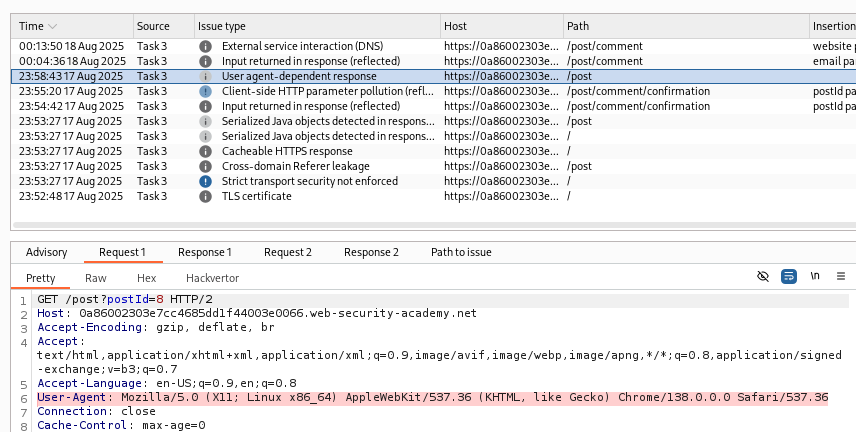Select the User agent-dependent response row

coord(433,76)
